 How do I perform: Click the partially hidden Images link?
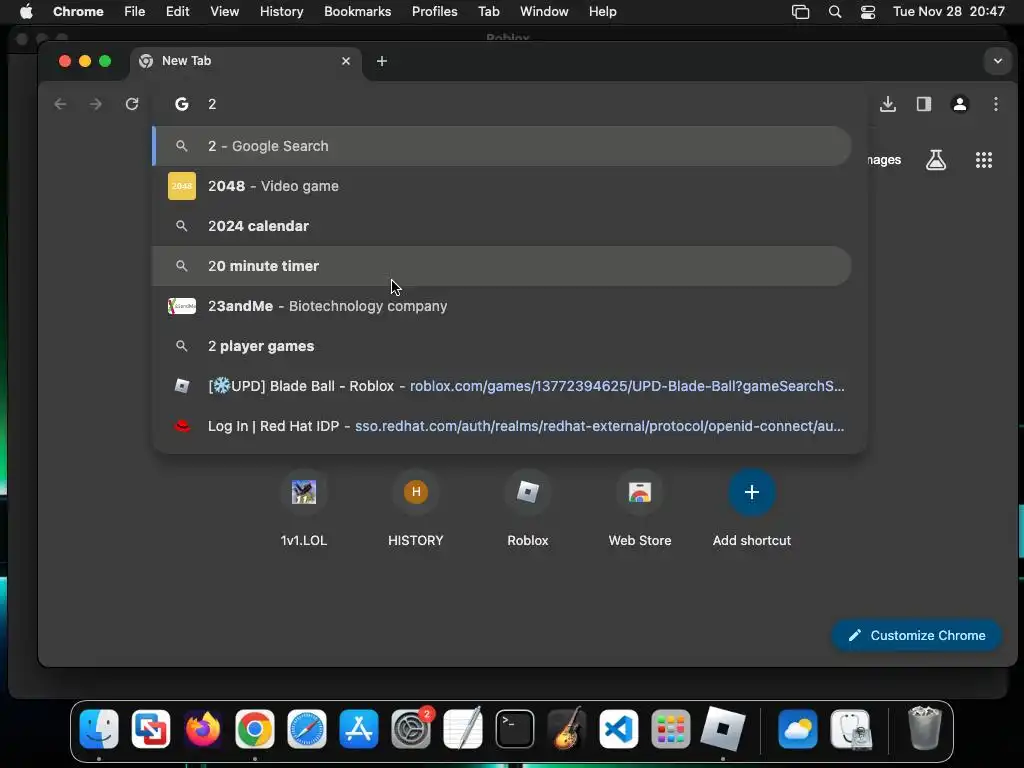click(x=884, y=160)
